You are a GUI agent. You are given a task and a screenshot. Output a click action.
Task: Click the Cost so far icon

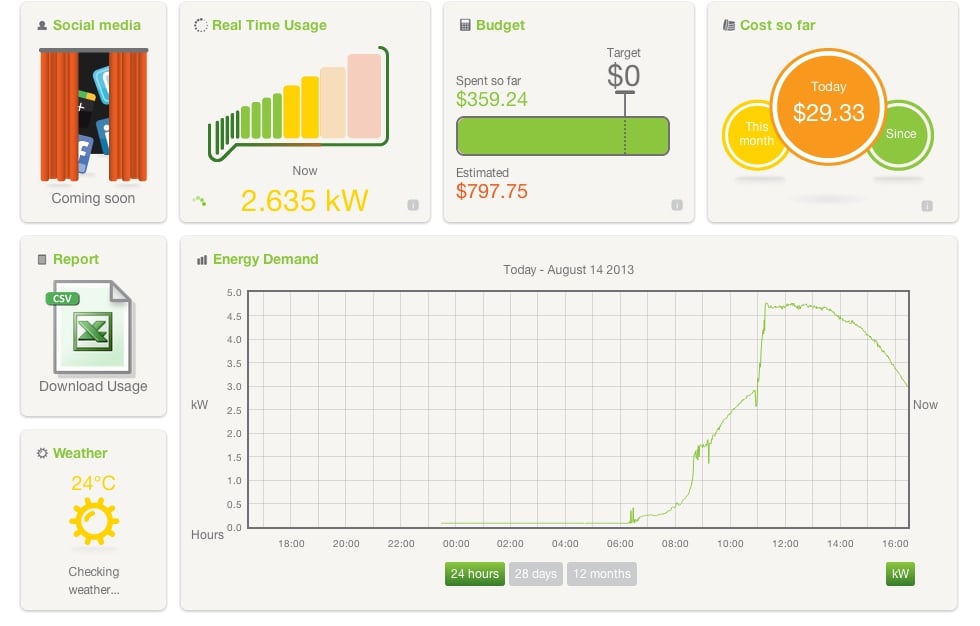pyautogui.click(x=729, y=25)
